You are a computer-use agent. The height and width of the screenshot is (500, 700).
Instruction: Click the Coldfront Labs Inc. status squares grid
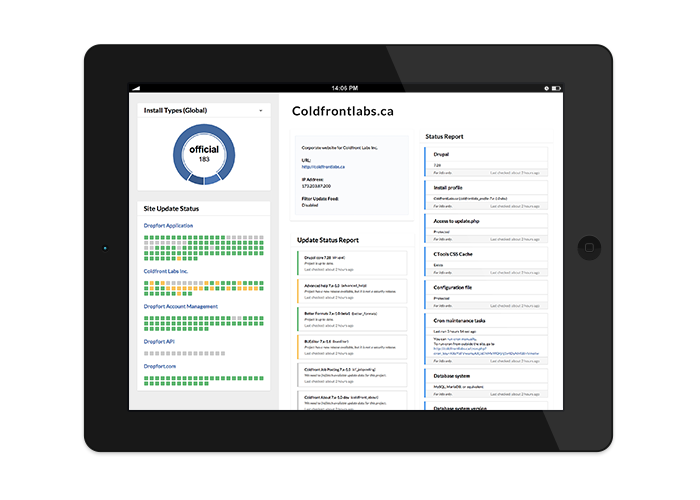point(204,288)
